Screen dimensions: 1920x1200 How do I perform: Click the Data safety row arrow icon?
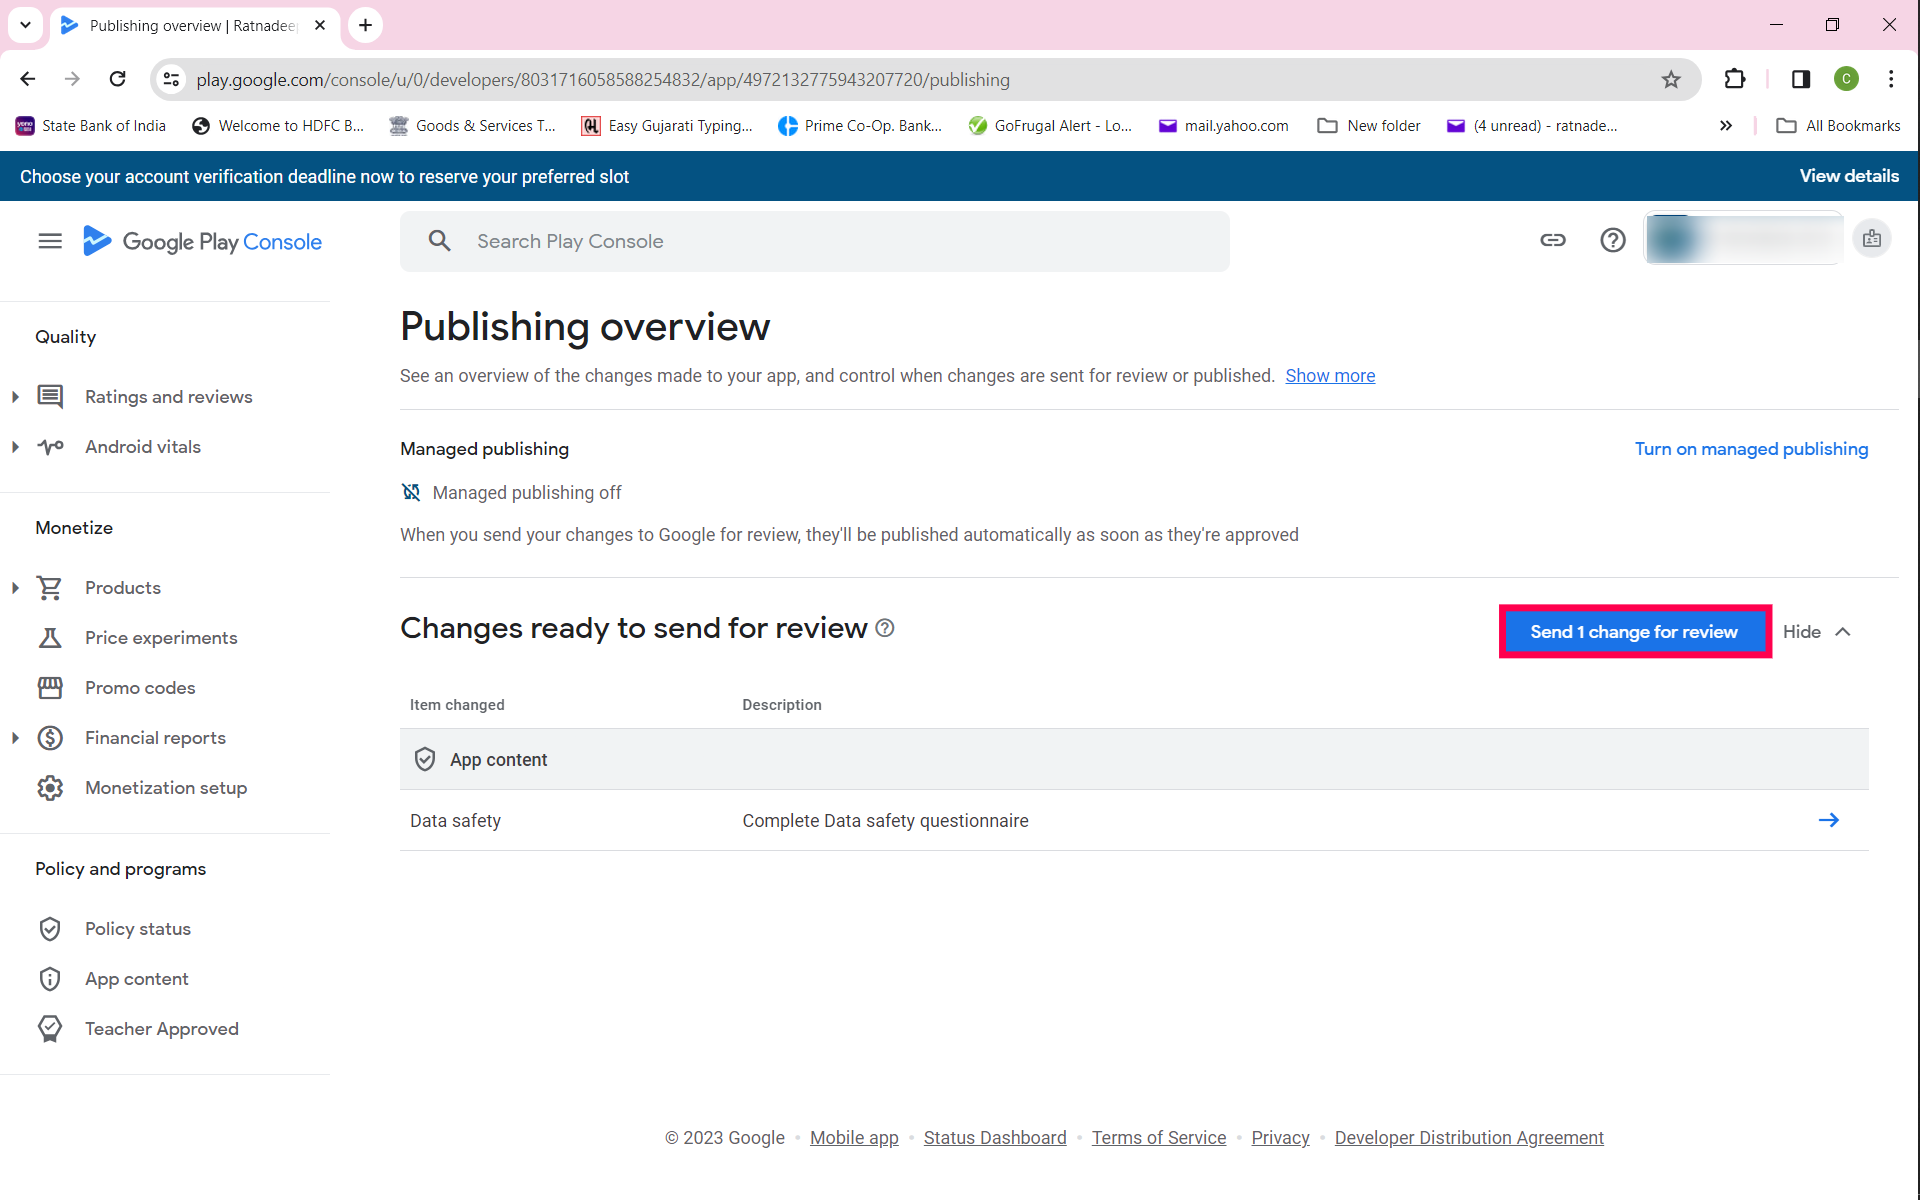1828,820
